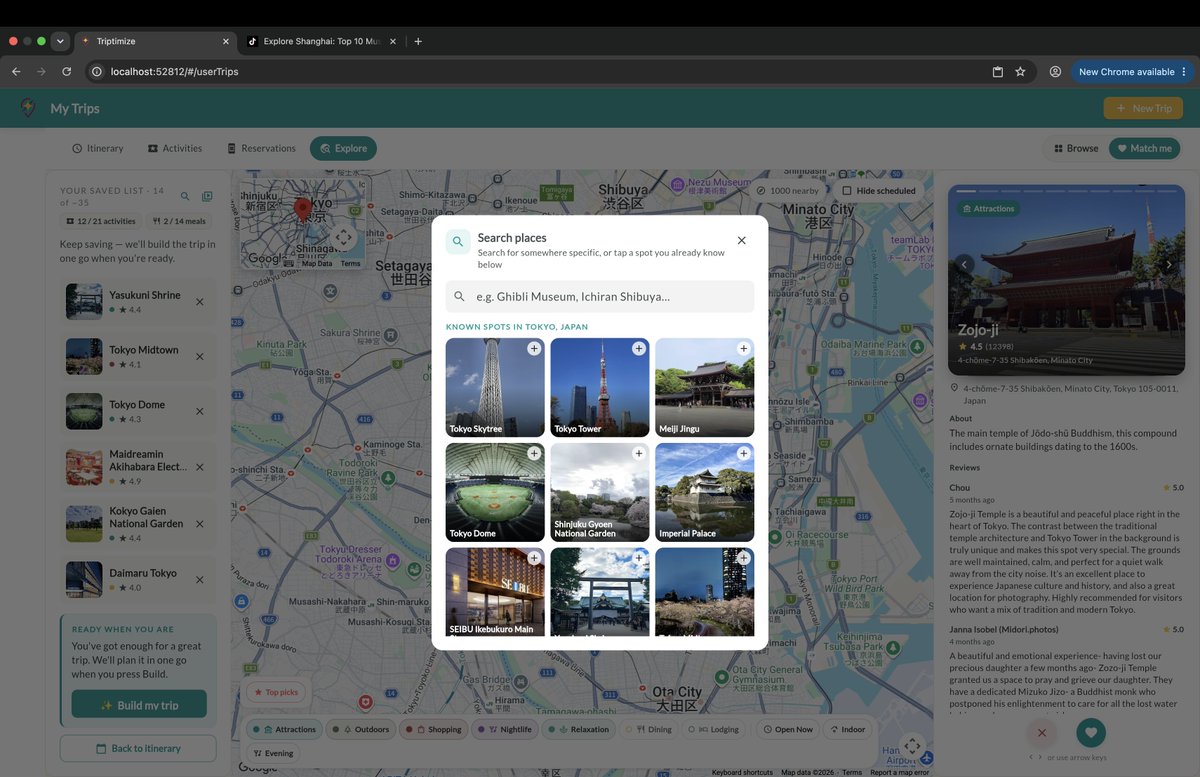Remove Tokyo Dome from the saved list

click(200, 411)
